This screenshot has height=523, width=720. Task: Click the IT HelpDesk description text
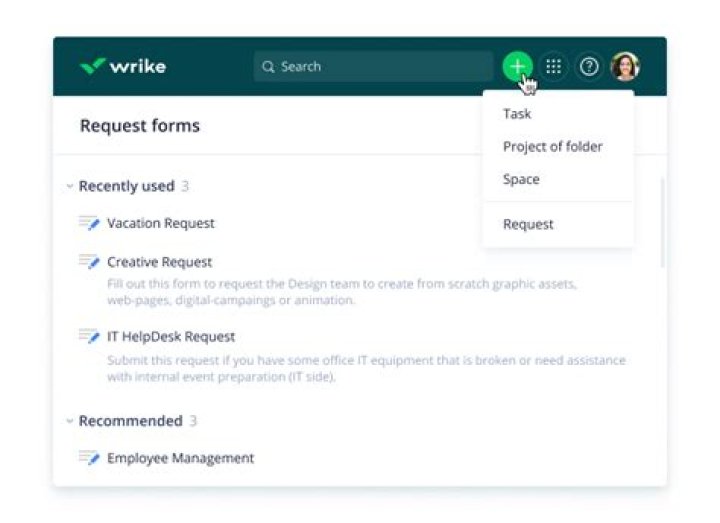click(x=366, y=368)
